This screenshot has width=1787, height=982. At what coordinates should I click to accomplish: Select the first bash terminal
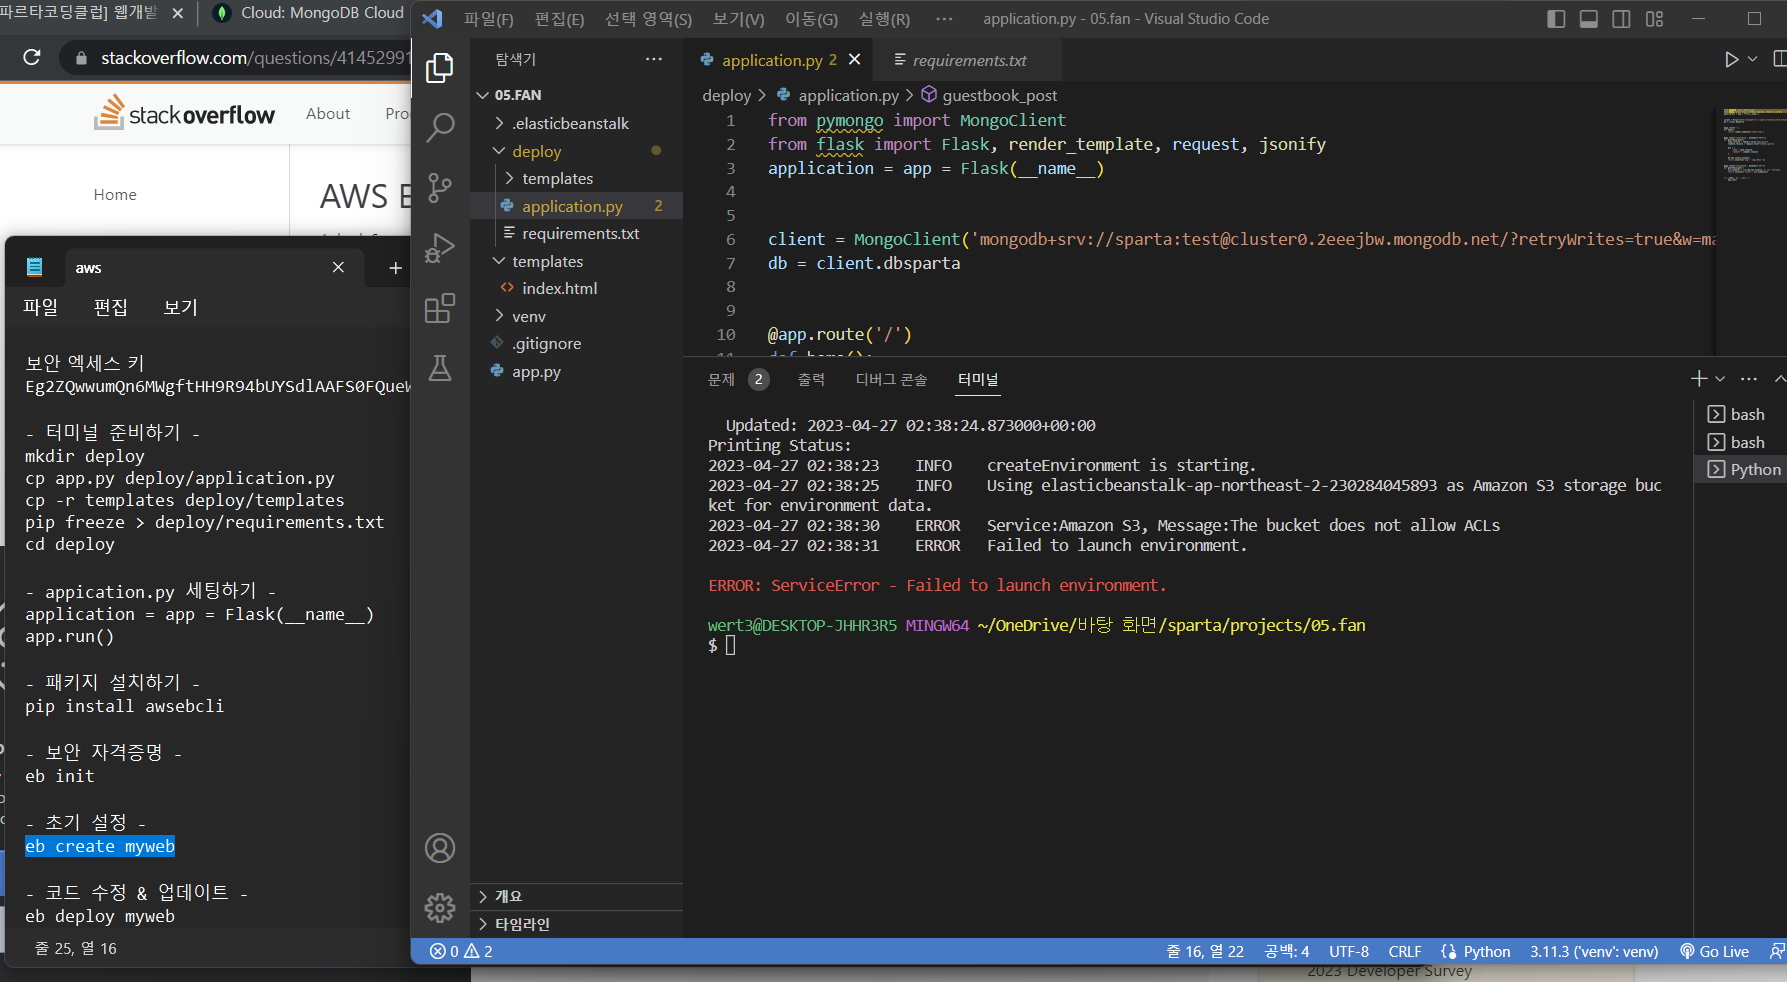coord(1740,414)
